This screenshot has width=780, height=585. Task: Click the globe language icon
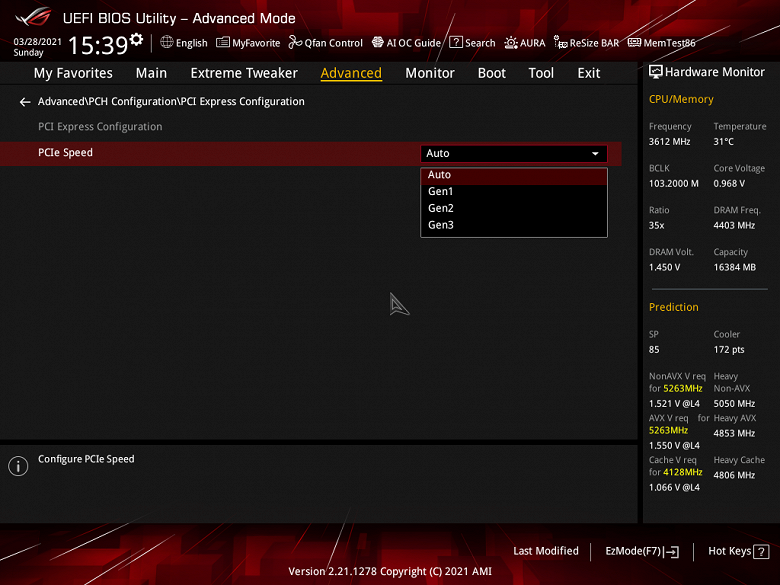coord(167,42)
